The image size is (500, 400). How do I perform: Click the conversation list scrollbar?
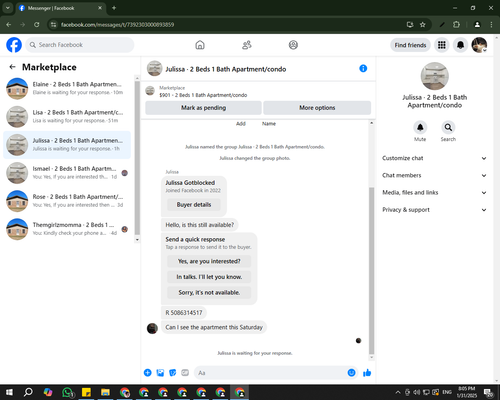[137, 158]
